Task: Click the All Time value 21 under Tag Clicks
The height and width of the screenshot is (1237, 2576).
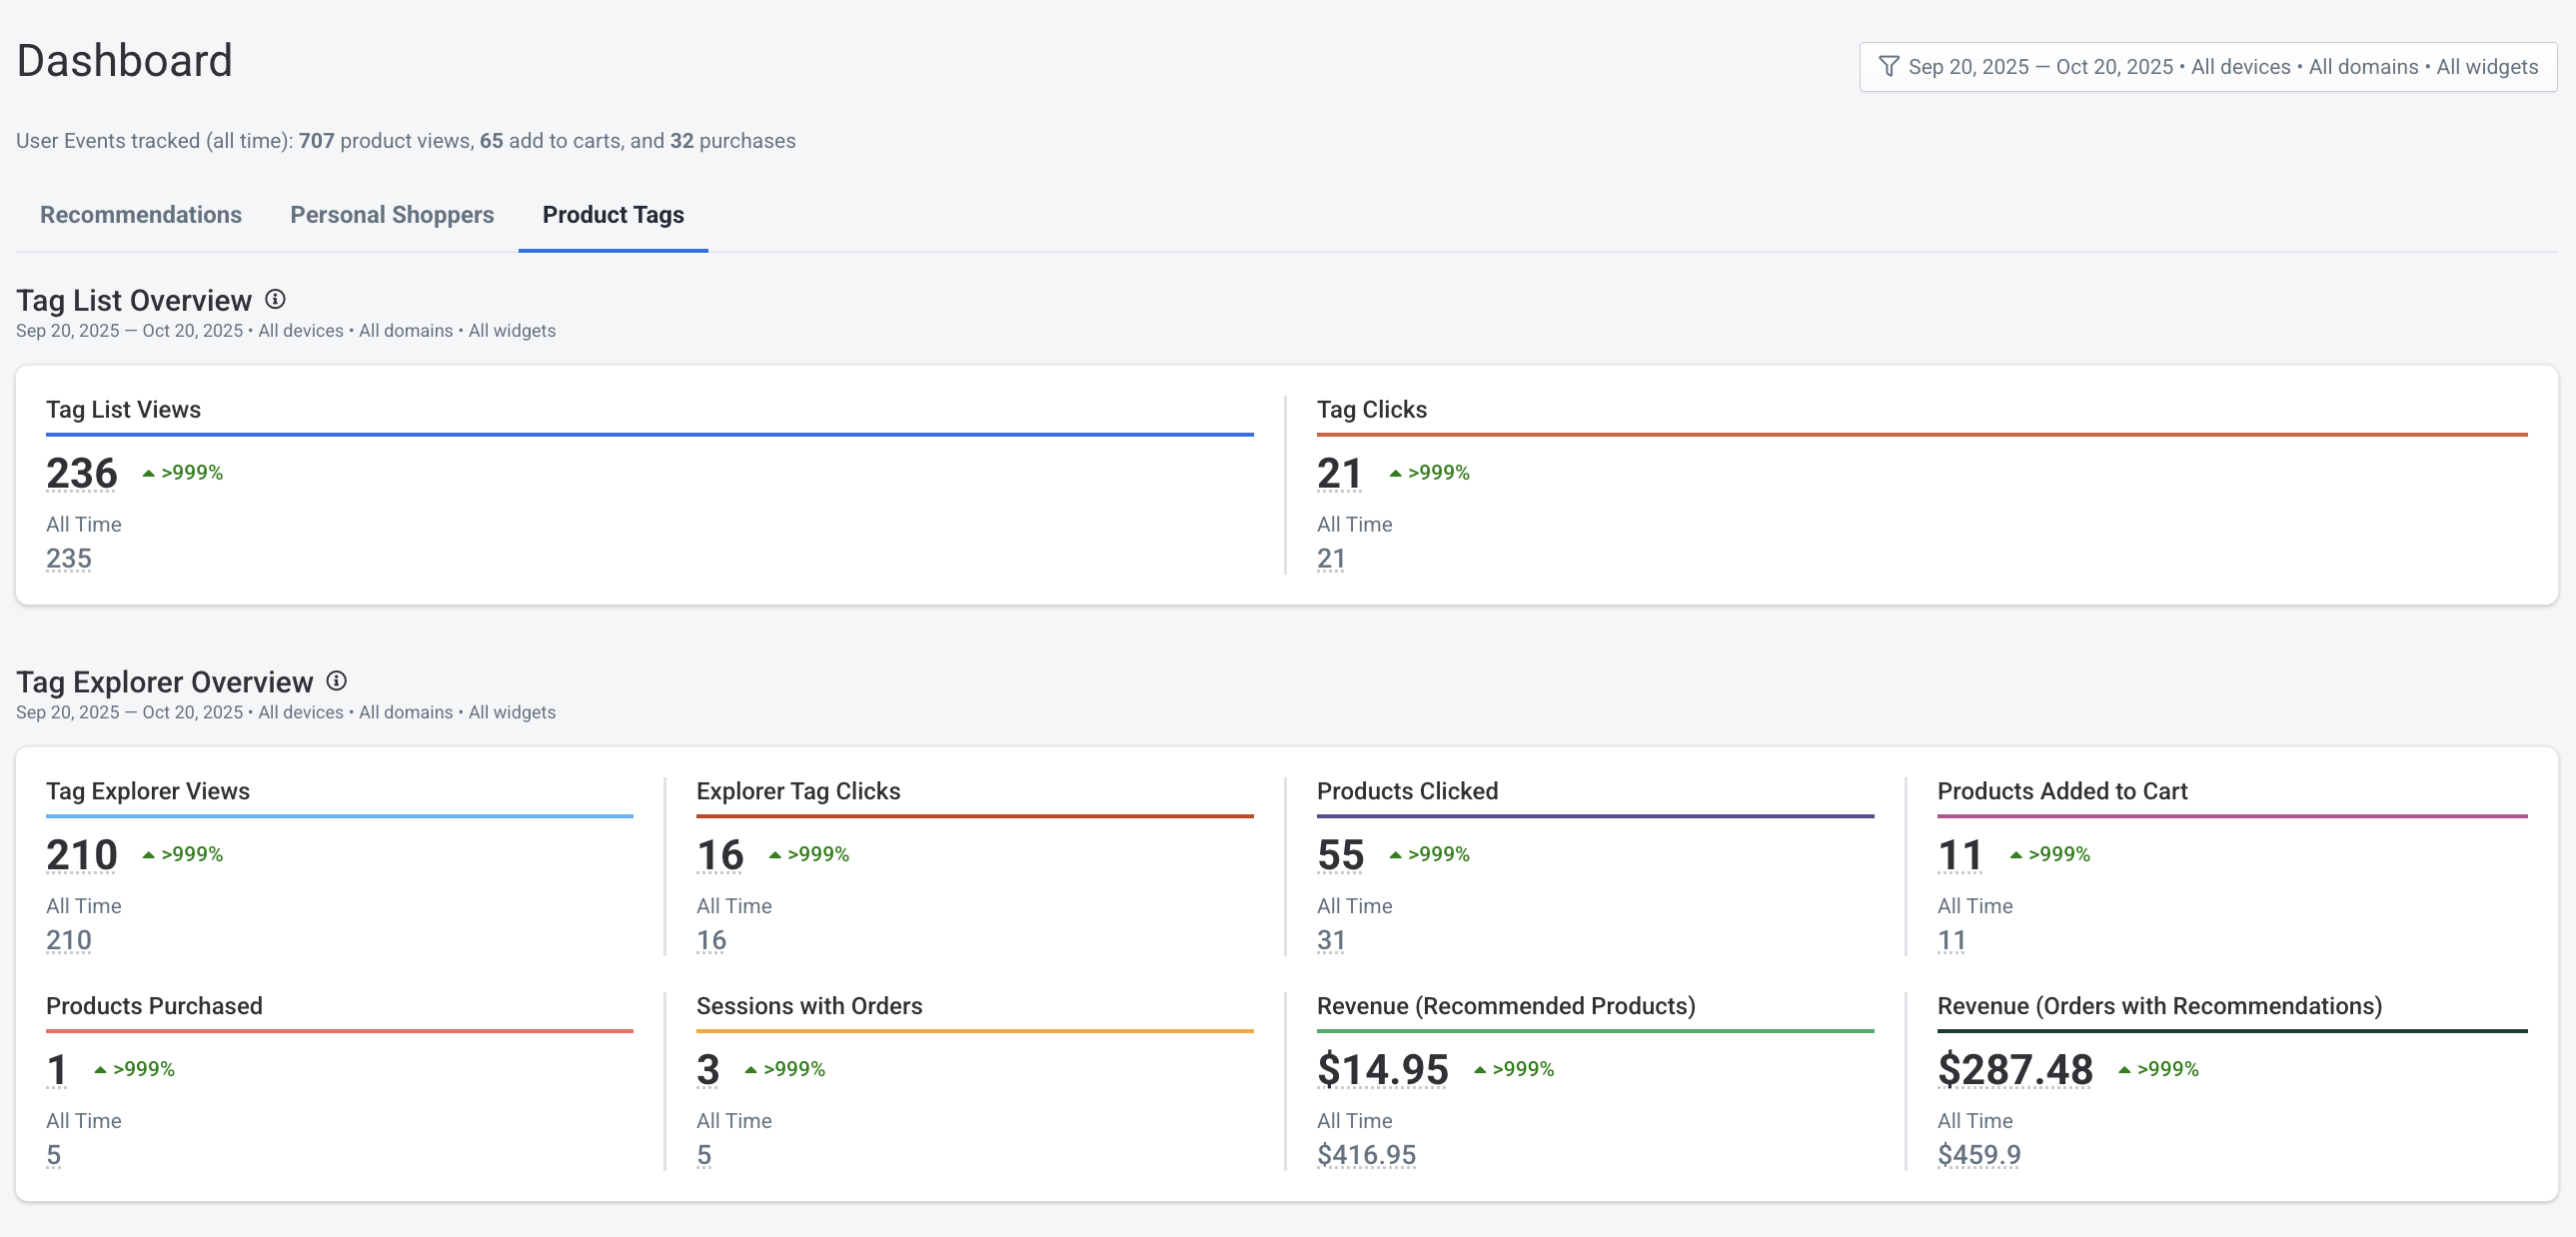Action: tap(1331, 558)
